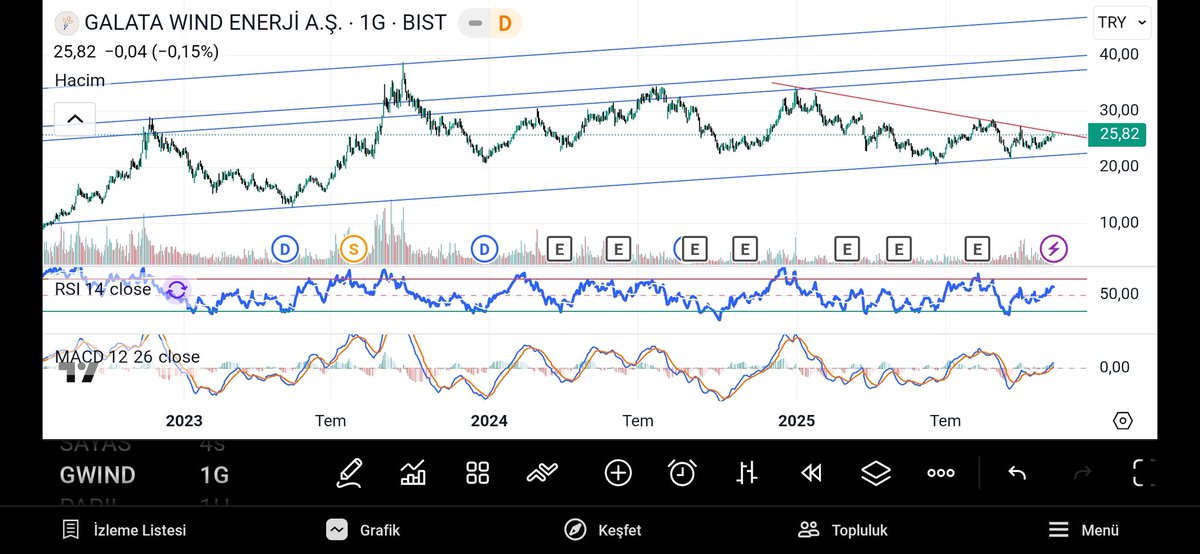The image size is (1200, 554).
Task: Tap the orange S split marker
Action: click(352, 247)
